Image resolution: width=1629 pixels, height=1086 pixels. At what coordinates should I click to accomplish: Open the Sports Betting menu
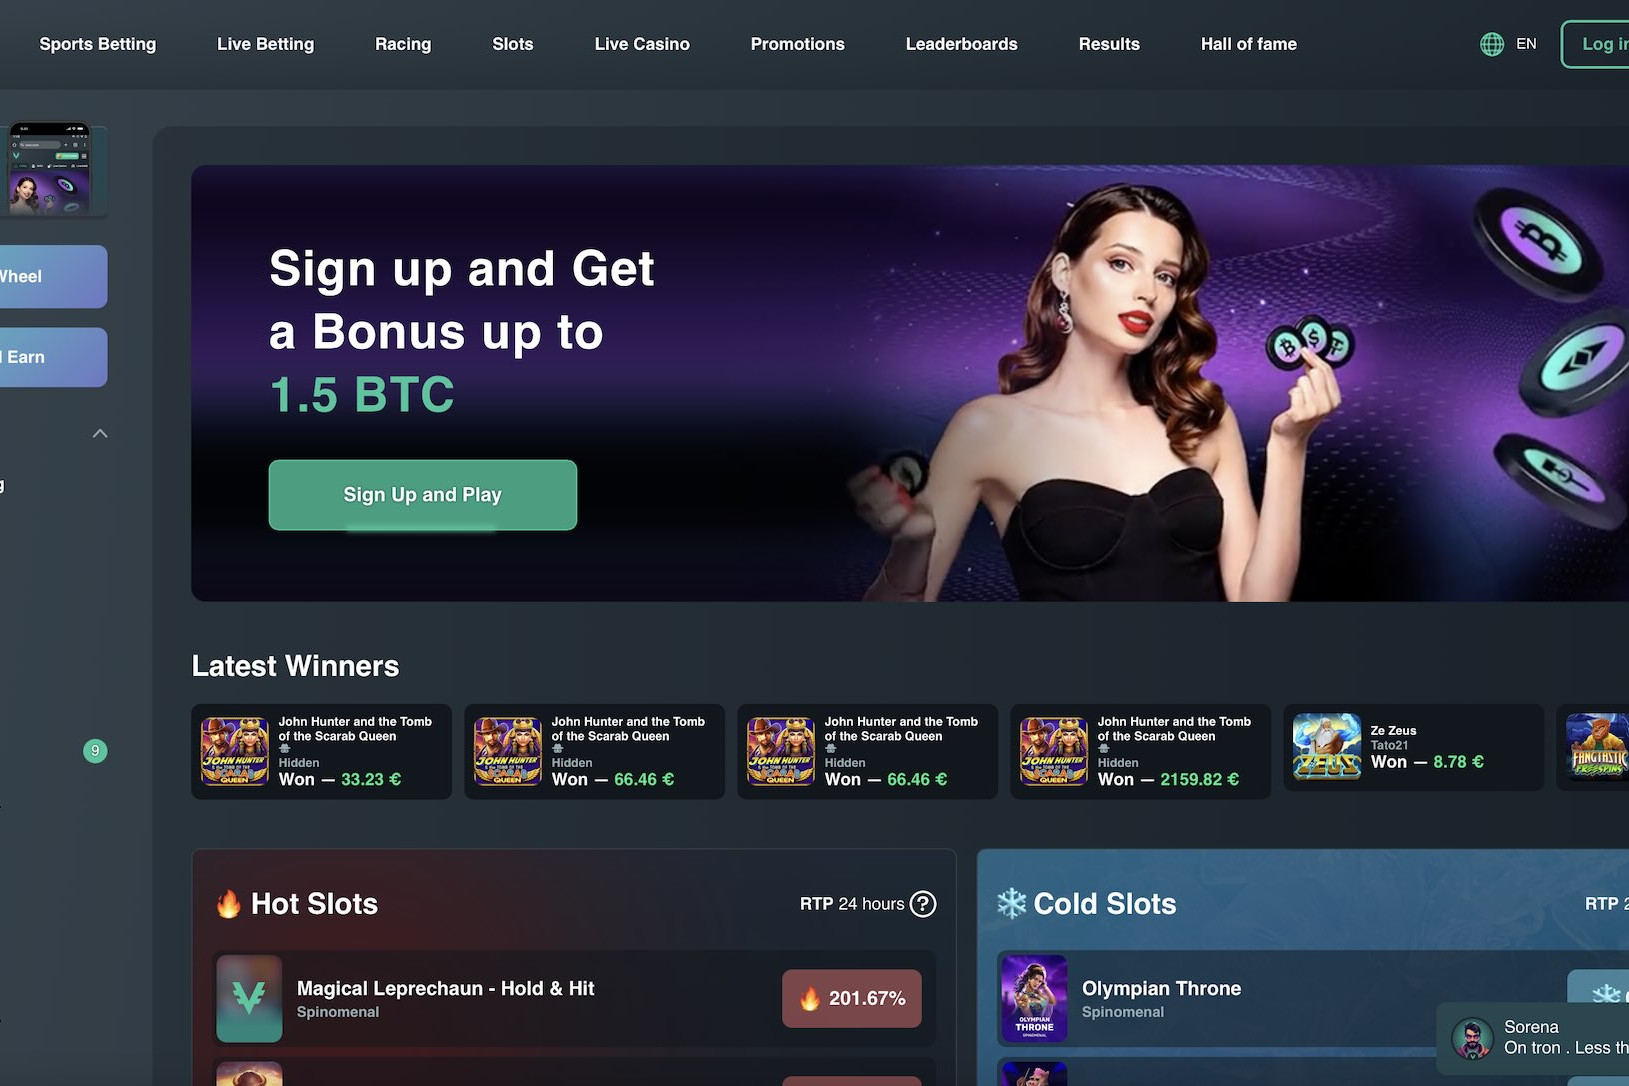(x=98, y=44)
